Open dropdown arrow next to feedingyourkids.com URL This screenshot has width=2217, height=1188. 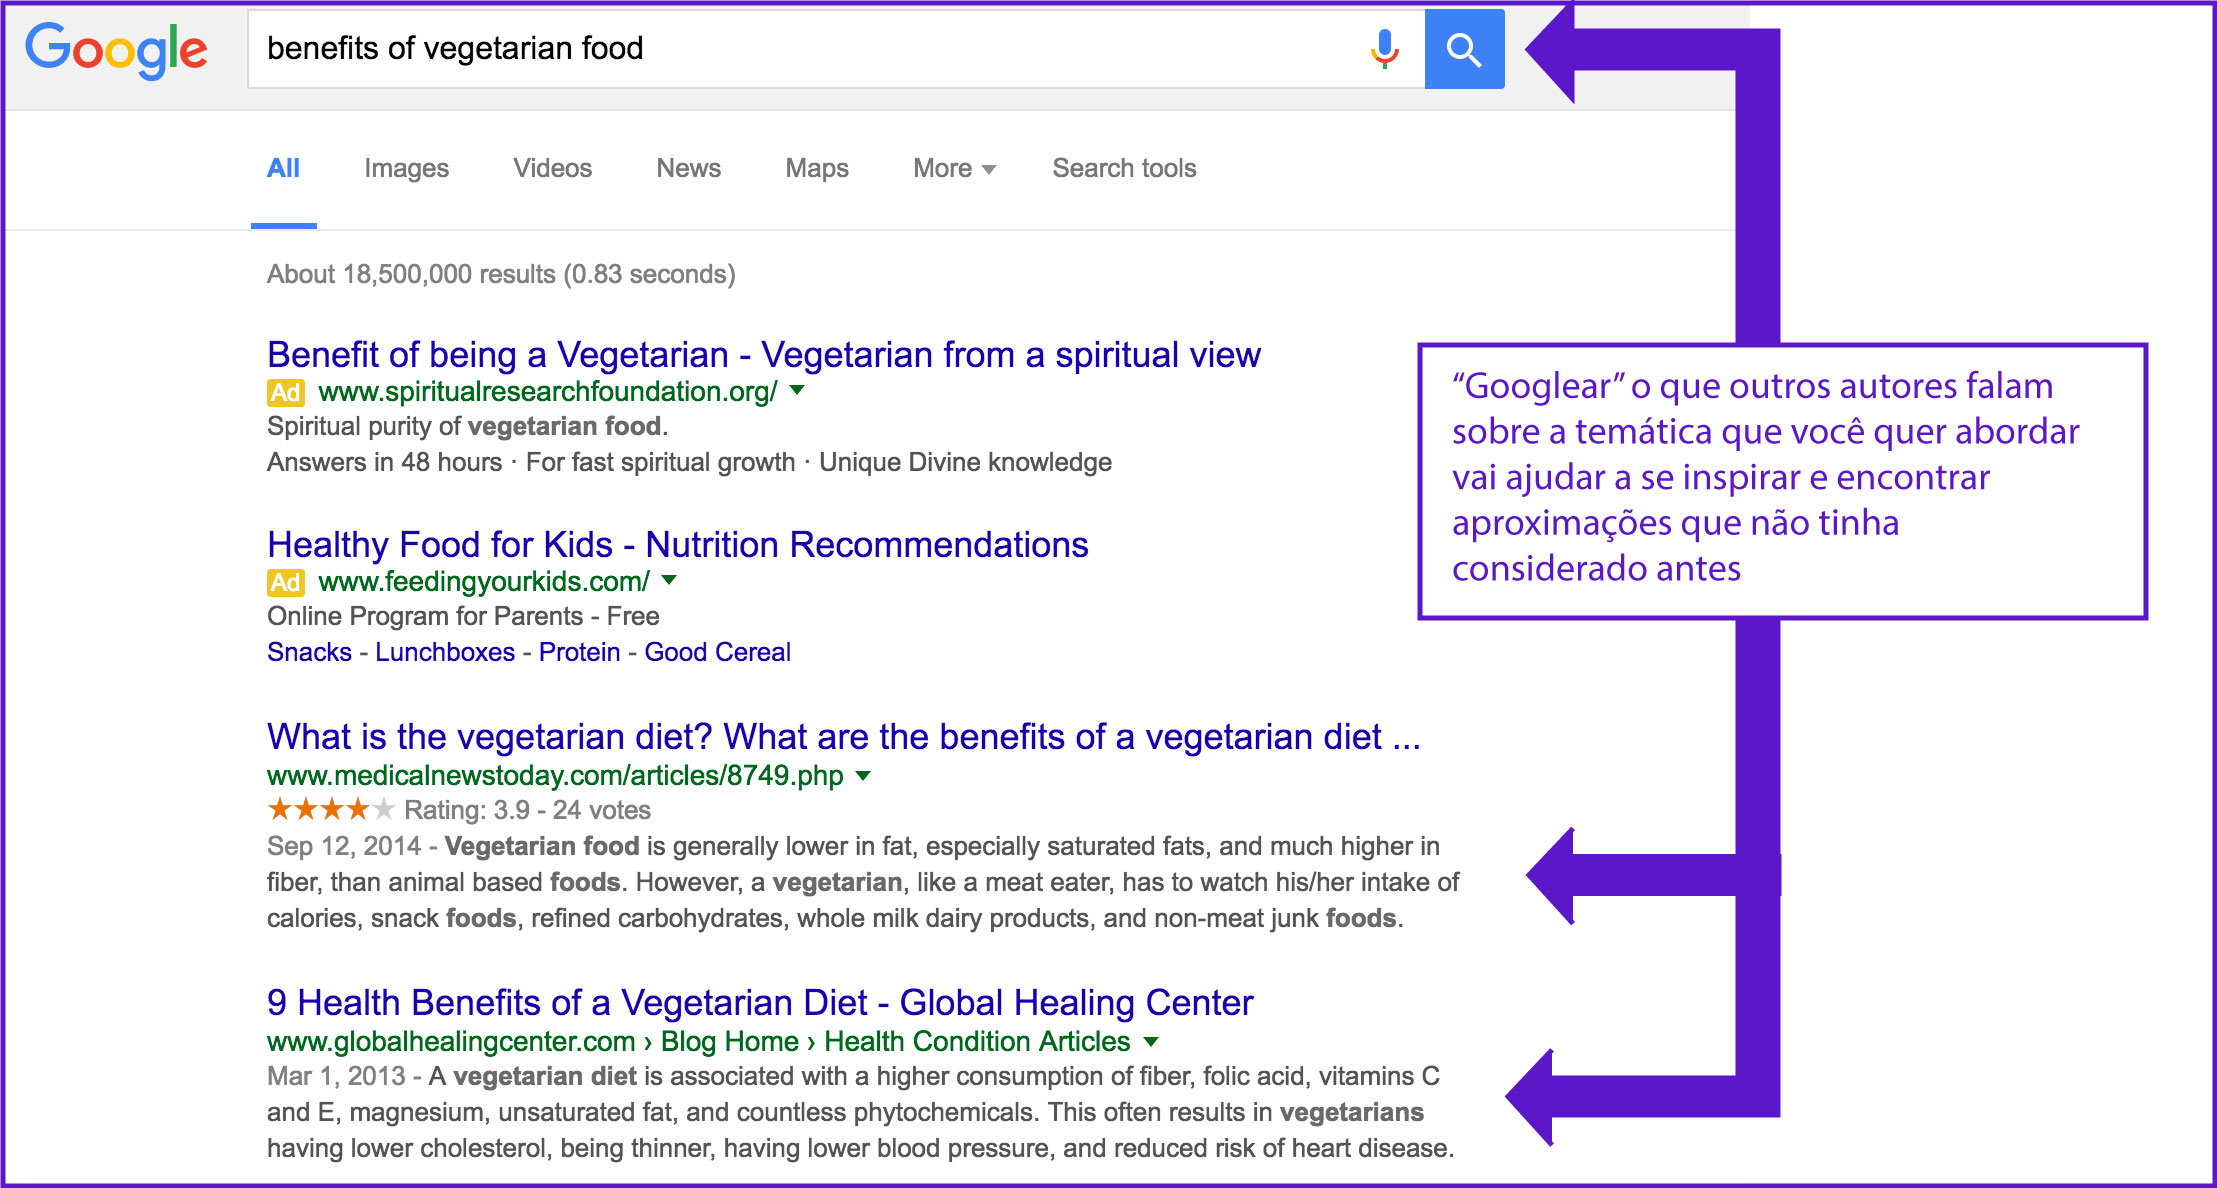tap(669, 580)
